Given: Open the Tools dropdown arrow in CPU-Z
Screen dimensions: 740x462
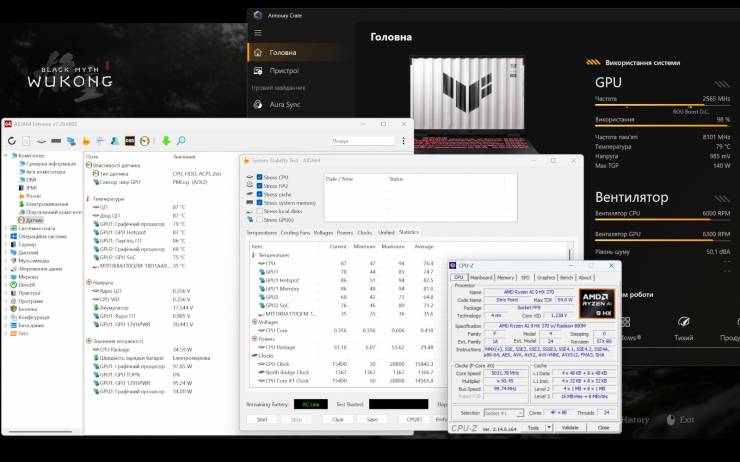Looking at the screenshot, I should tap(550, 427).
